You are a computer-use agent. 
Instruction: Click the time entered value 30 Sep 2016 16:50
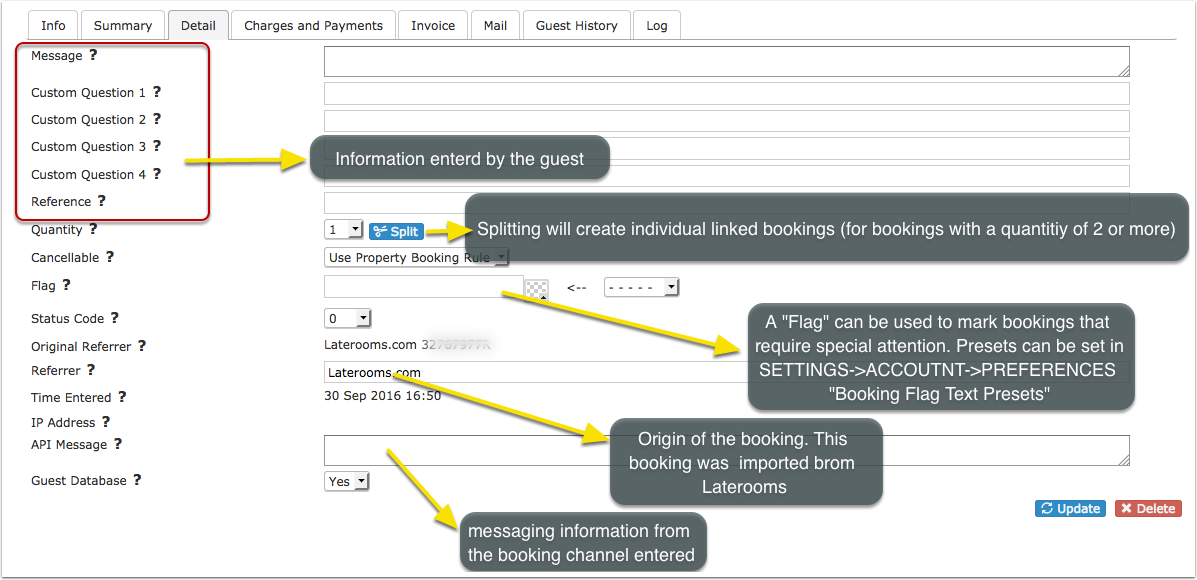pyautogui.click(x=382, y=396)
